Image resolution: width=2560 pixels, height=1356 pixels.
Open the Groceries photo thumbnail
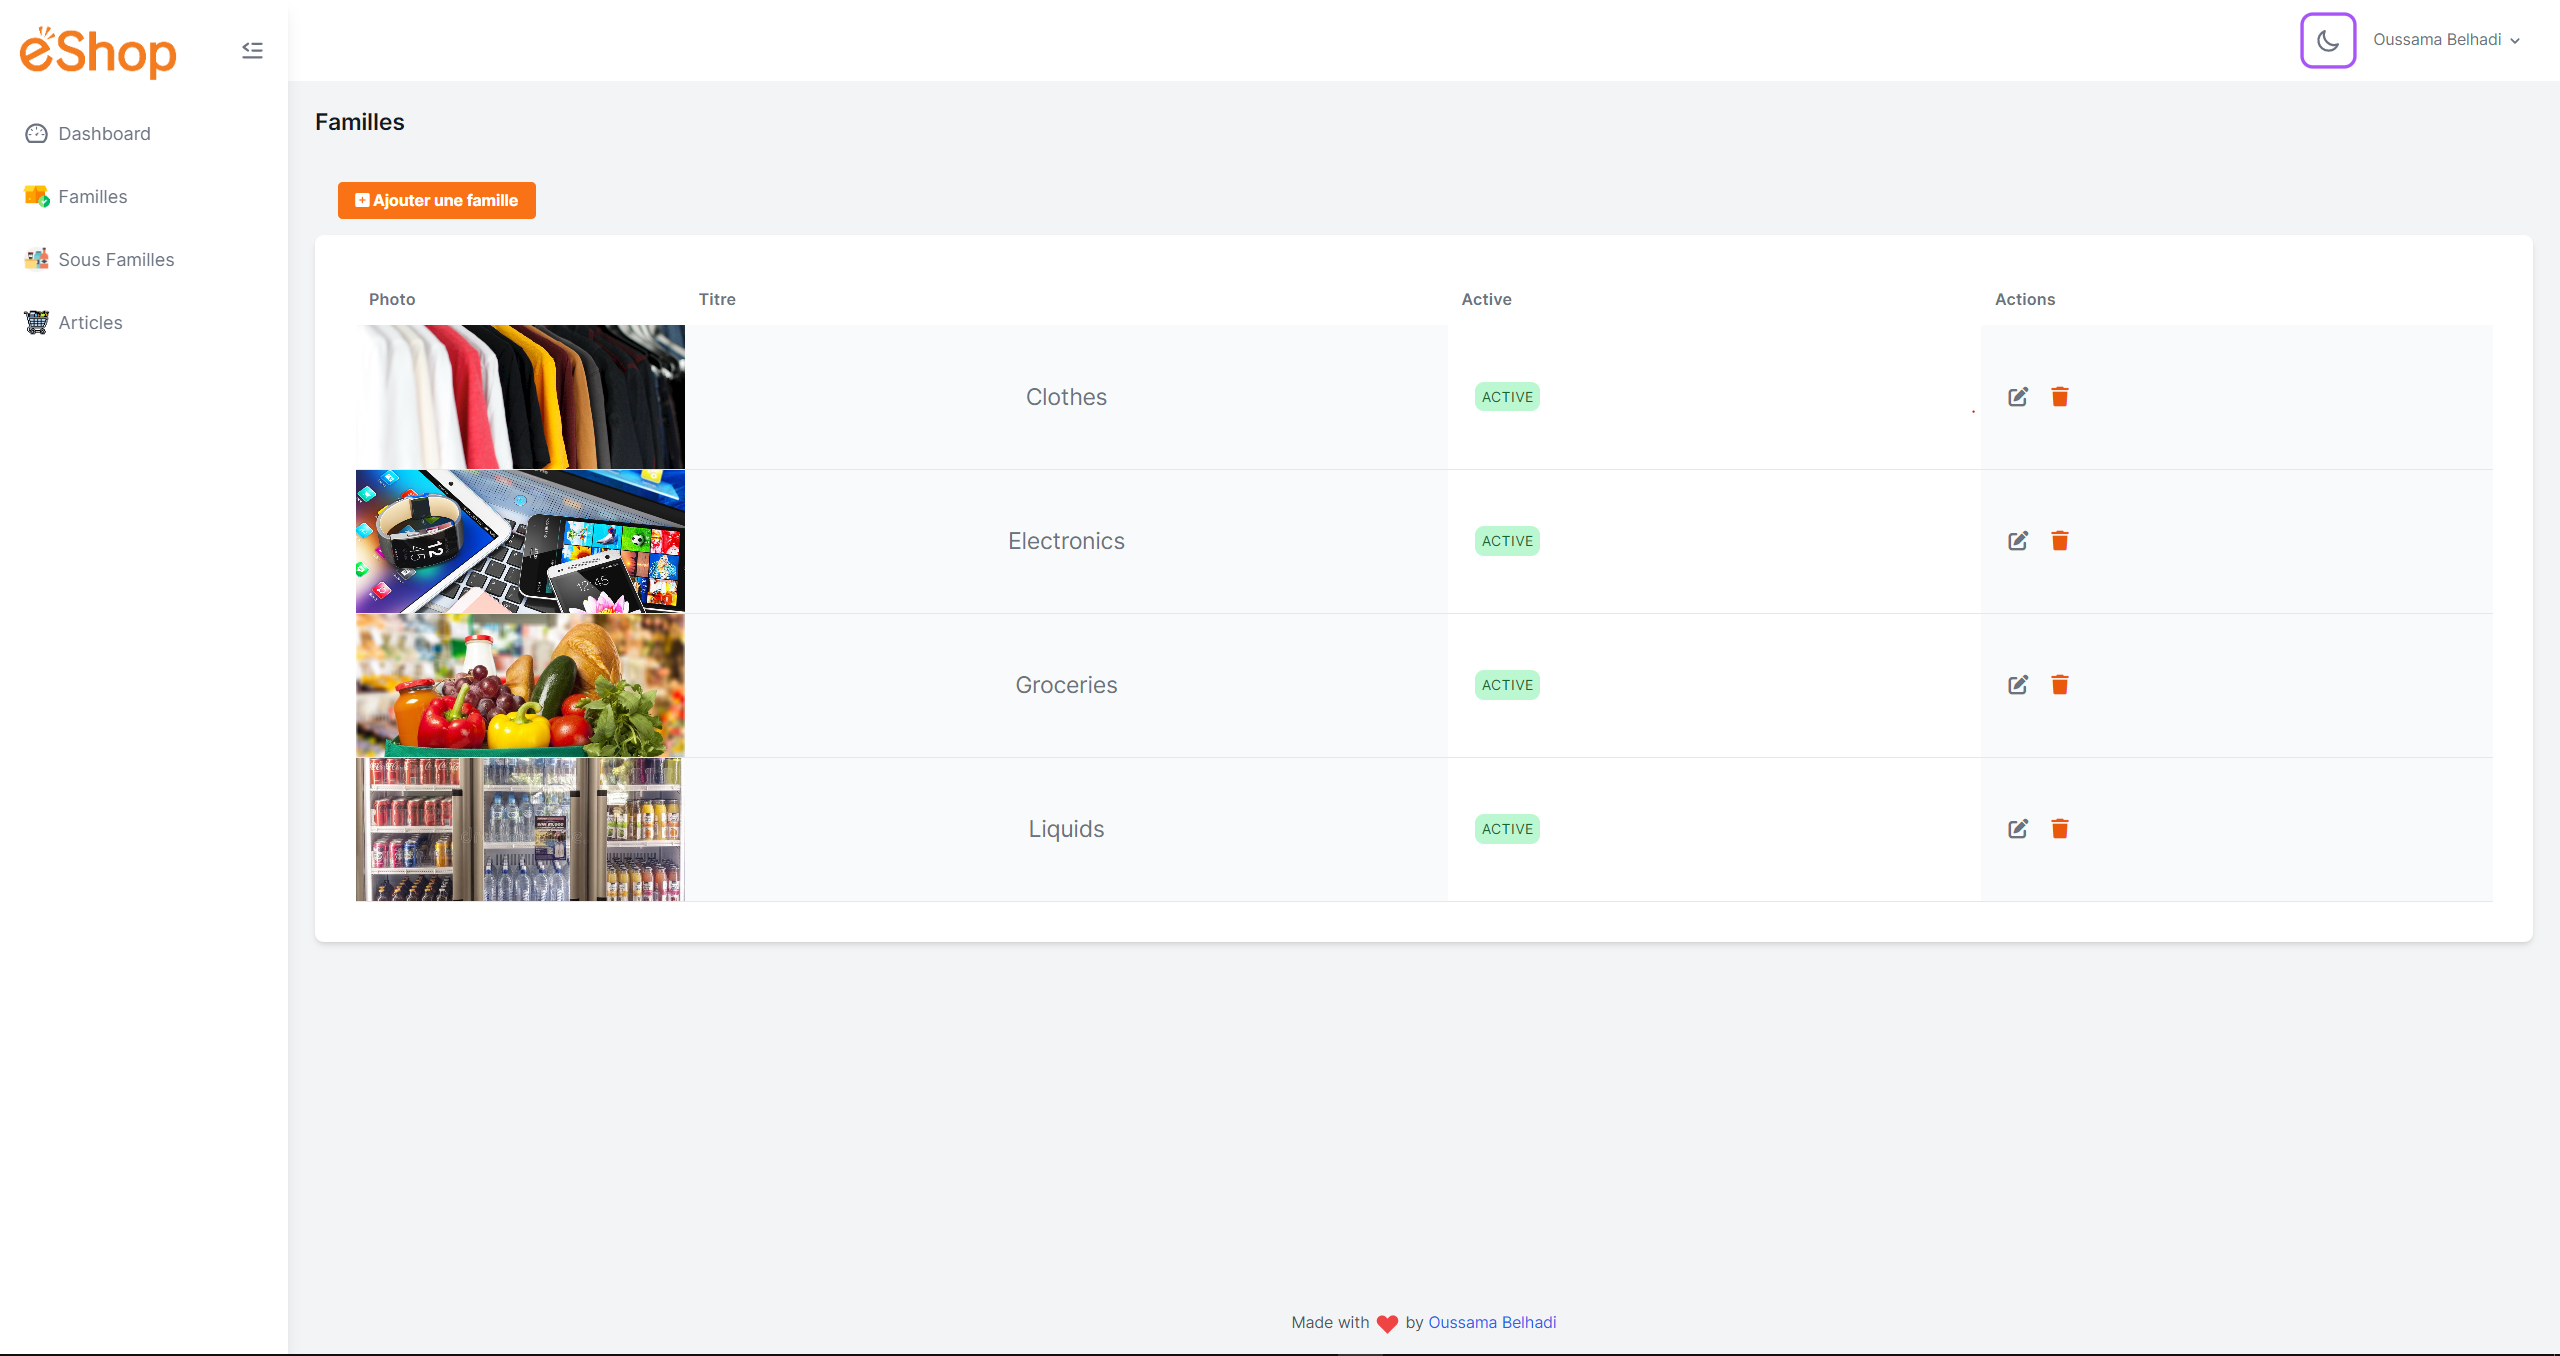(x=520, y=684)
